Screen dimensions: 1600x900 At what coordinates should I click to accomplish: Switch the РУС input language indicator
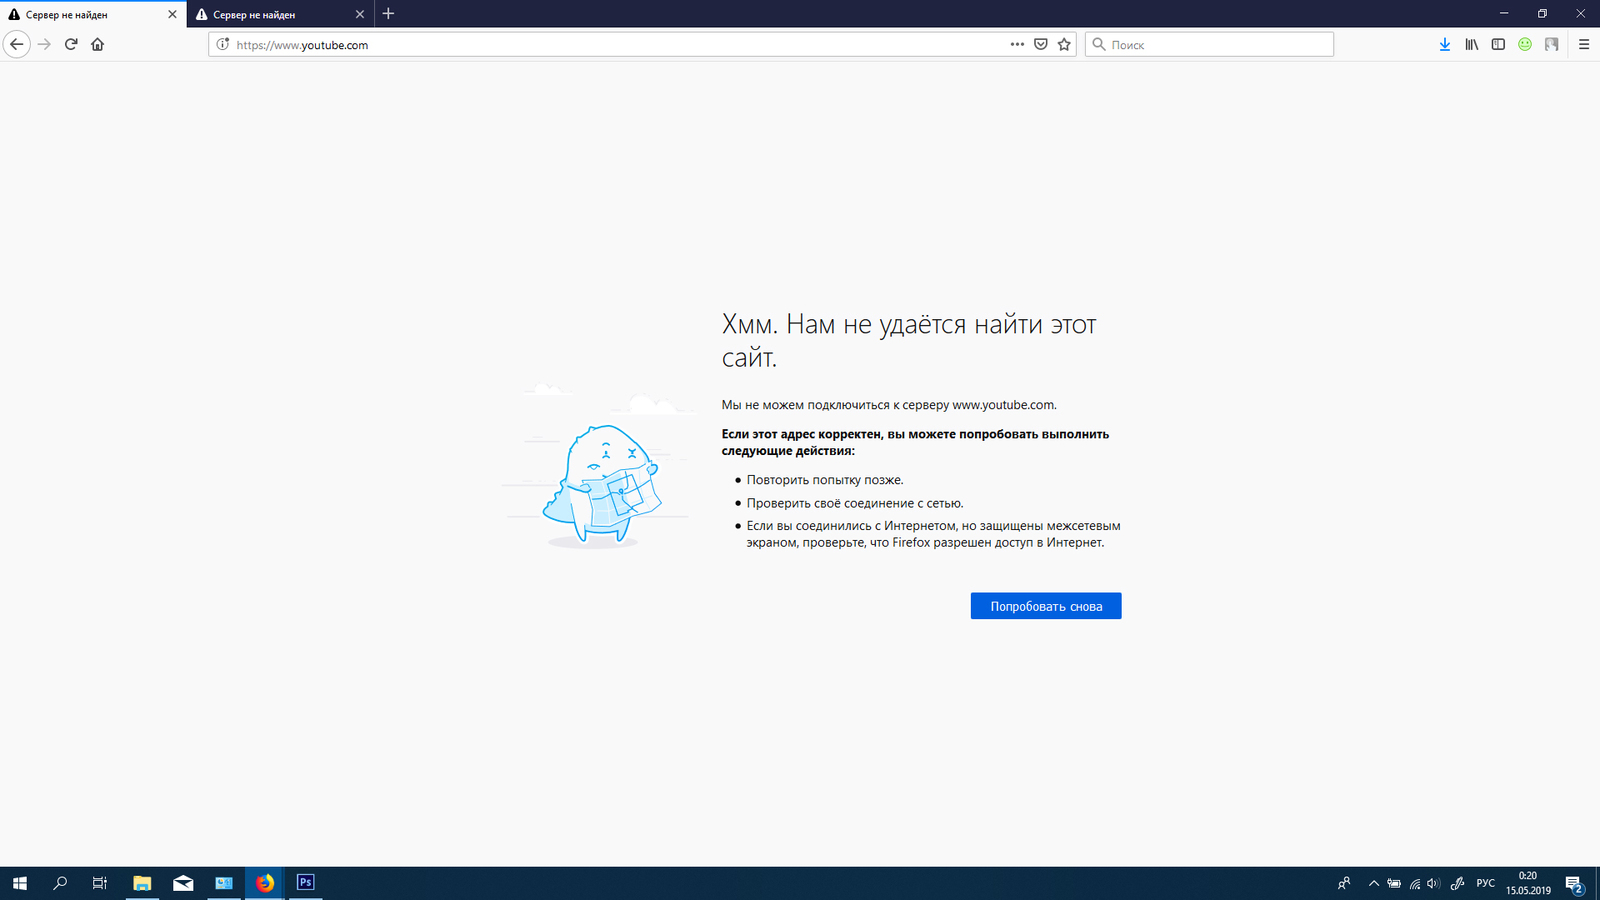(1486, 883)
